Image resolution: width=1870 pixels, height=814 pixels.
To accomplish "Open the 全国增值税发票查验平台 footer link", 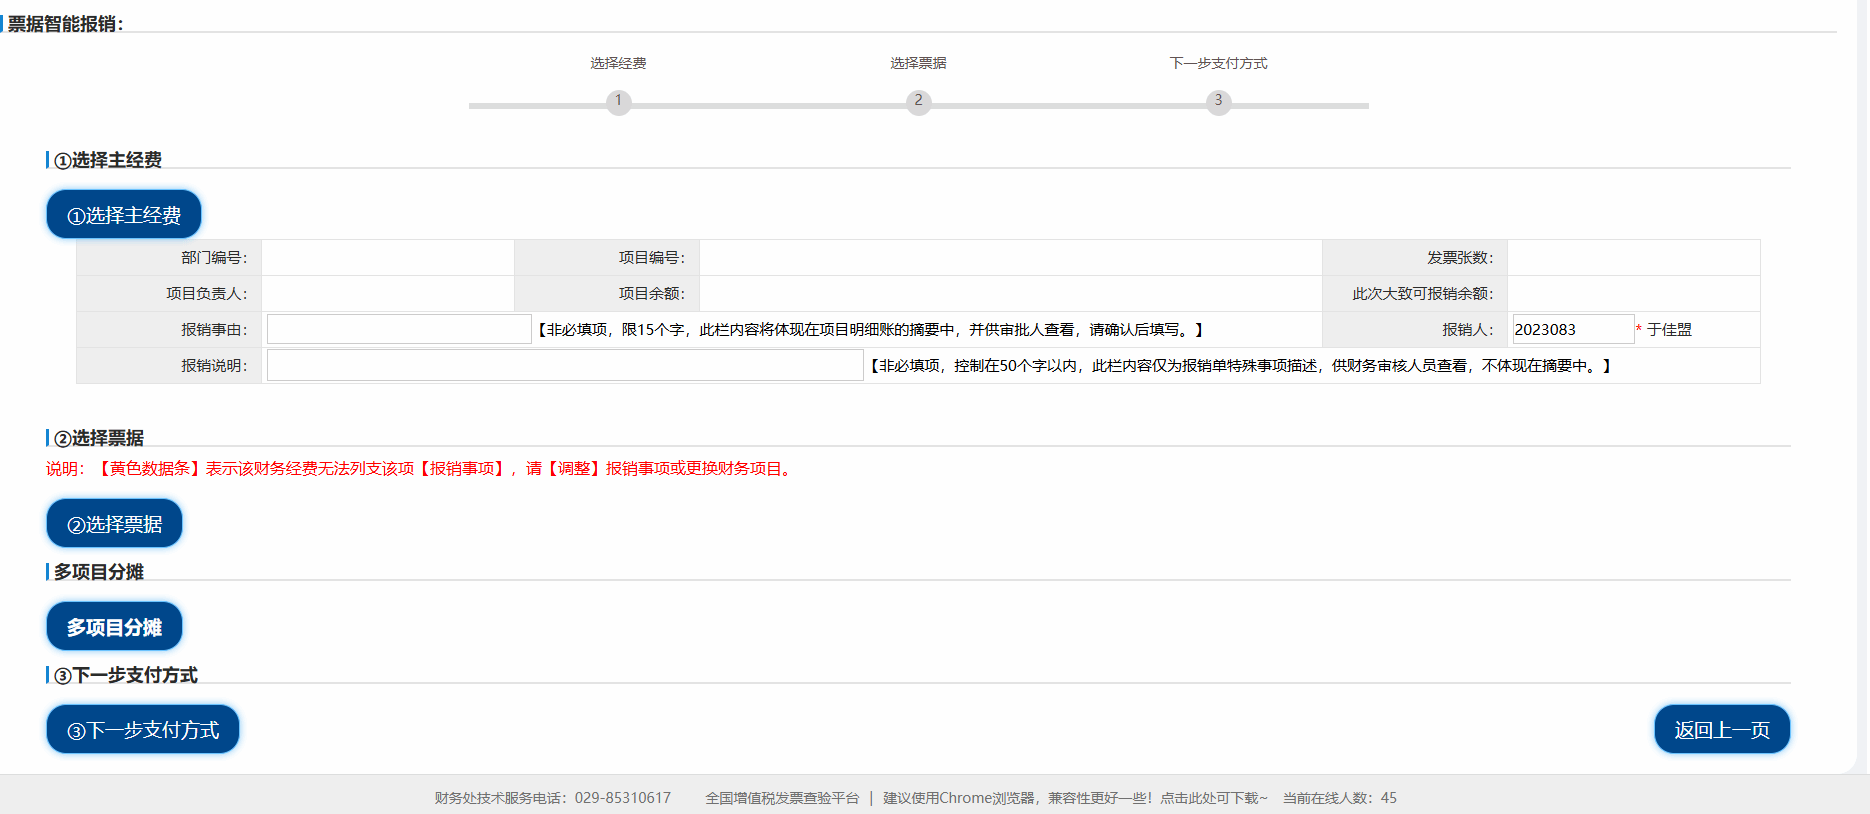I will point(782,798).
